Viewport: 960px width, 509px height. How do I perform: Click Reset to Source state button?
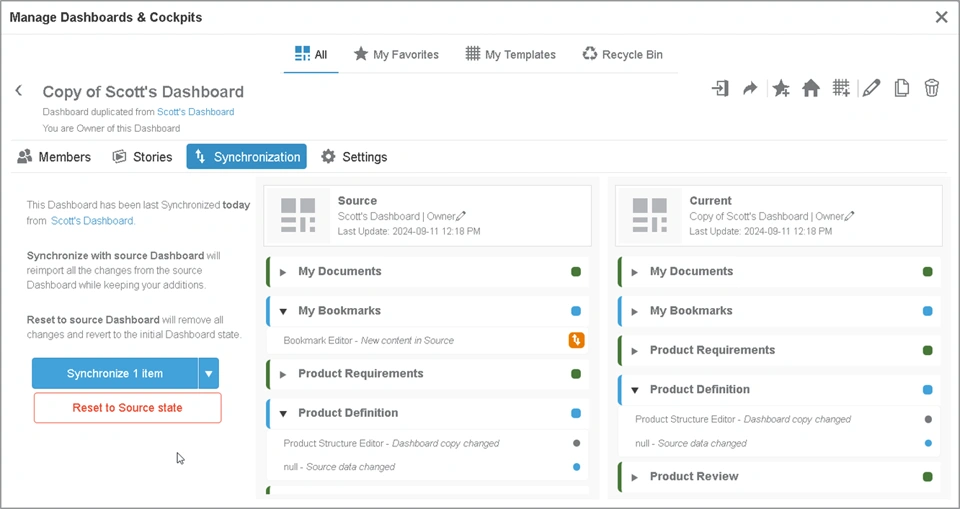pos(127,408)
